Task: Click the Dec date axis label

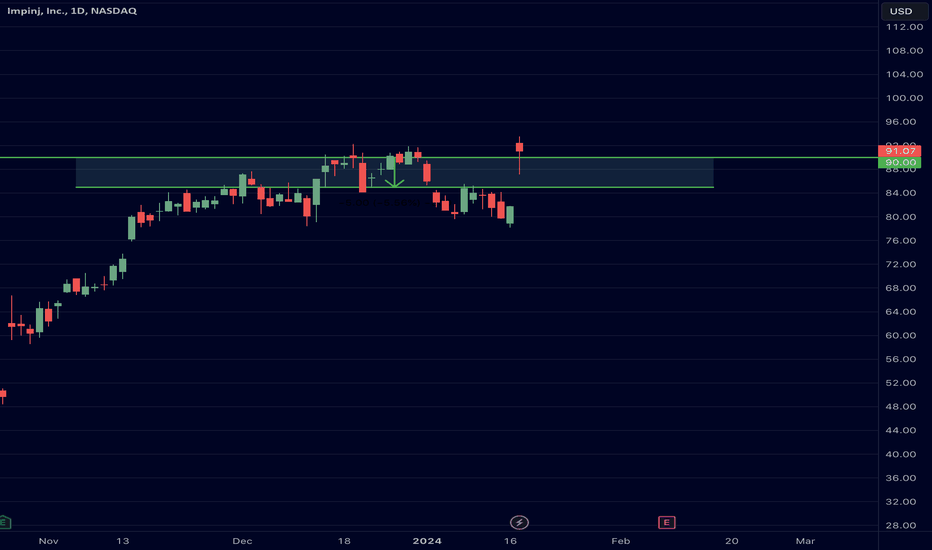Action: coord(243,541)
